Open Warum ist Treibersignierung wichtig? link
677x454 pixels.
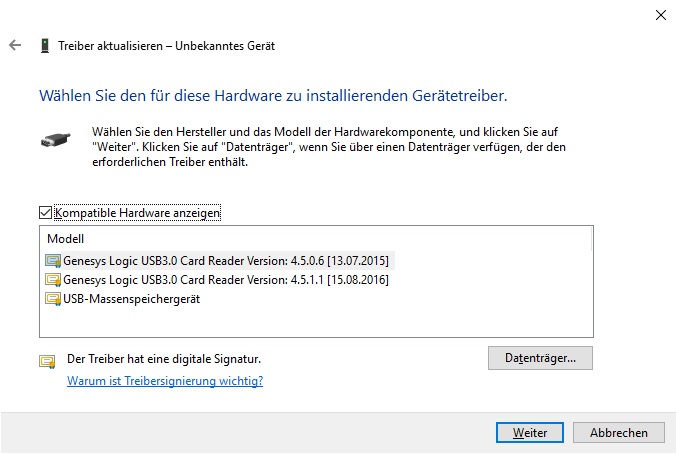point(165,381)
